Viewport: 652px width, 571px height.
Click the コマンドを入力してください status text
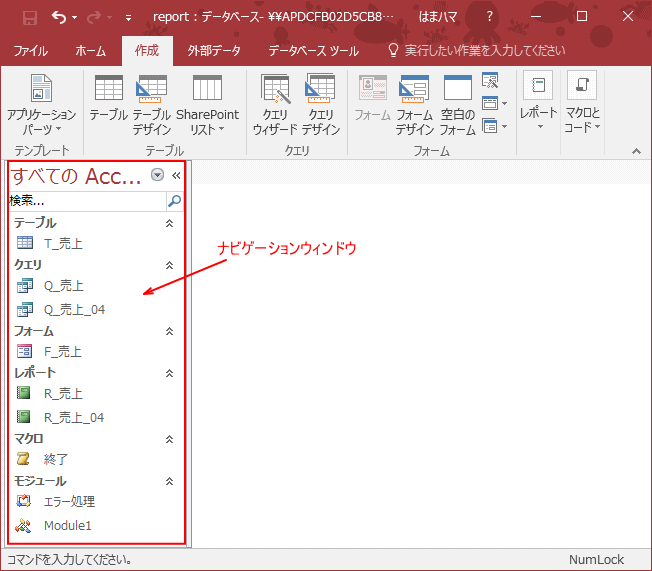[69, 560]
